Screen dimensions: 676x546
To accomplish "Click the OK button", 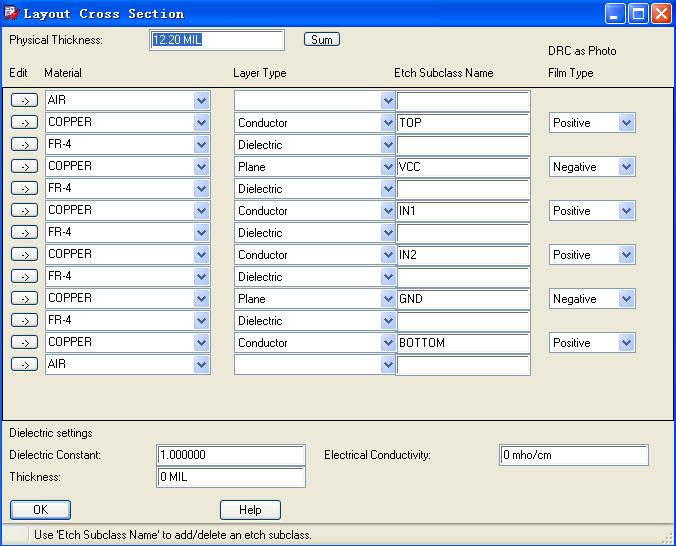I will (x=40, y=510).
